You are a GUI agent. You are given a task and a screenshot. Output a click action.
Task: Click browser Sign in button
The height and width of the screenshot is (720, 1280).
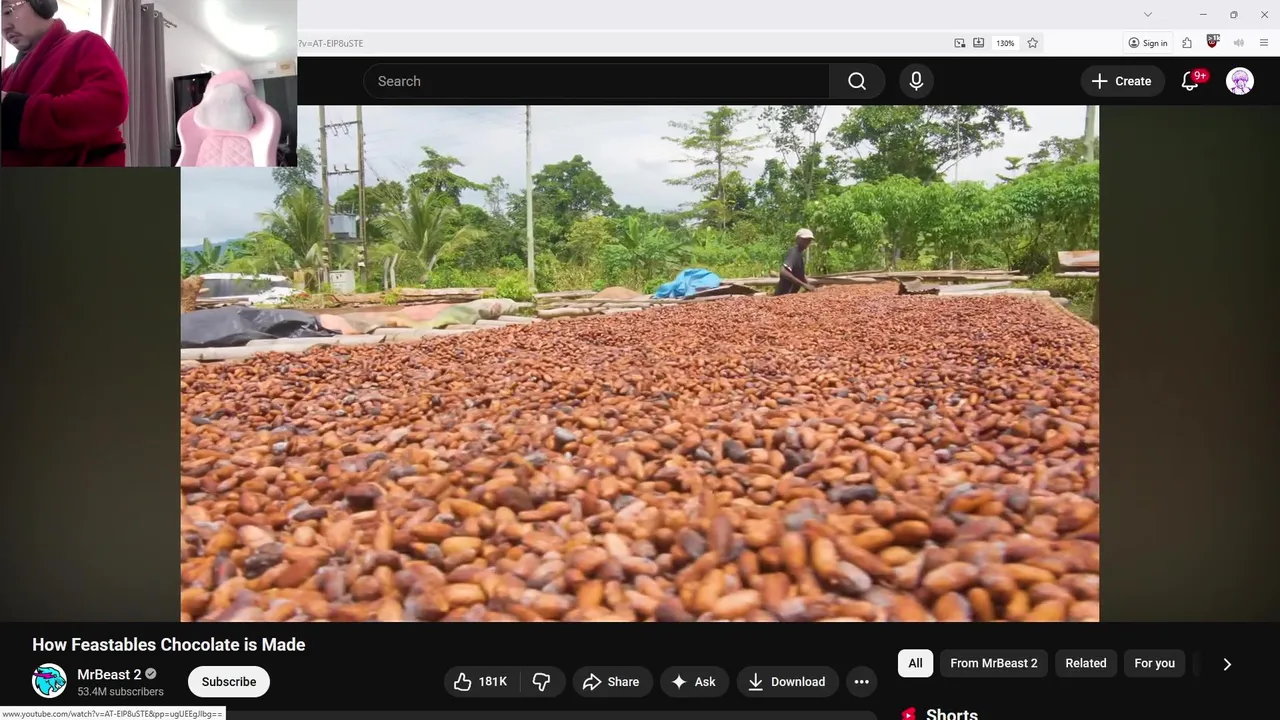click(x=1148, y=43)
